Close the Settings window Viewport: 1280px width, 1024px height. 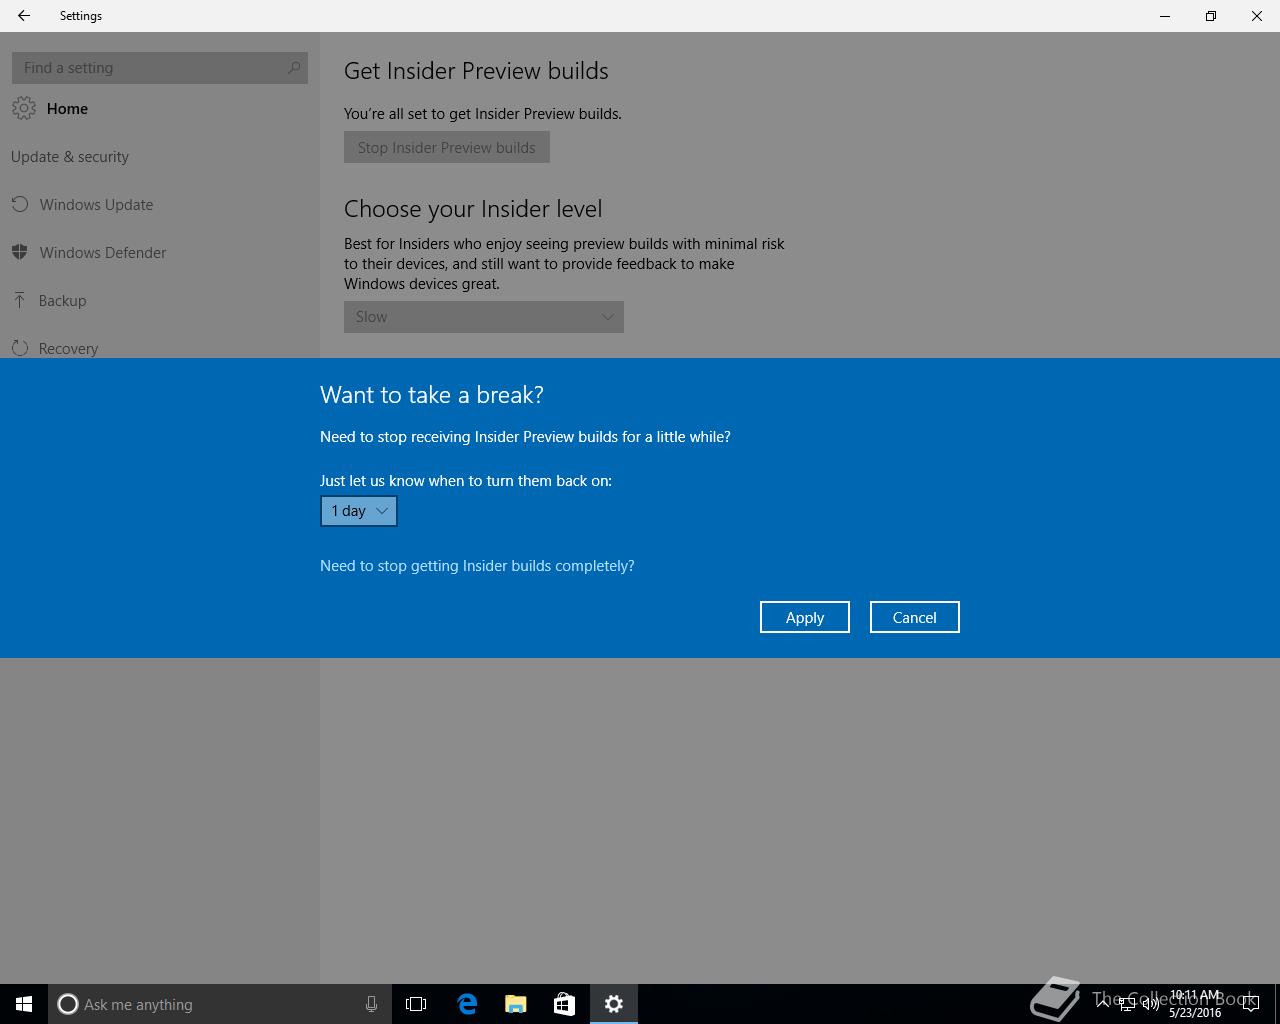tap(1257, 16)
